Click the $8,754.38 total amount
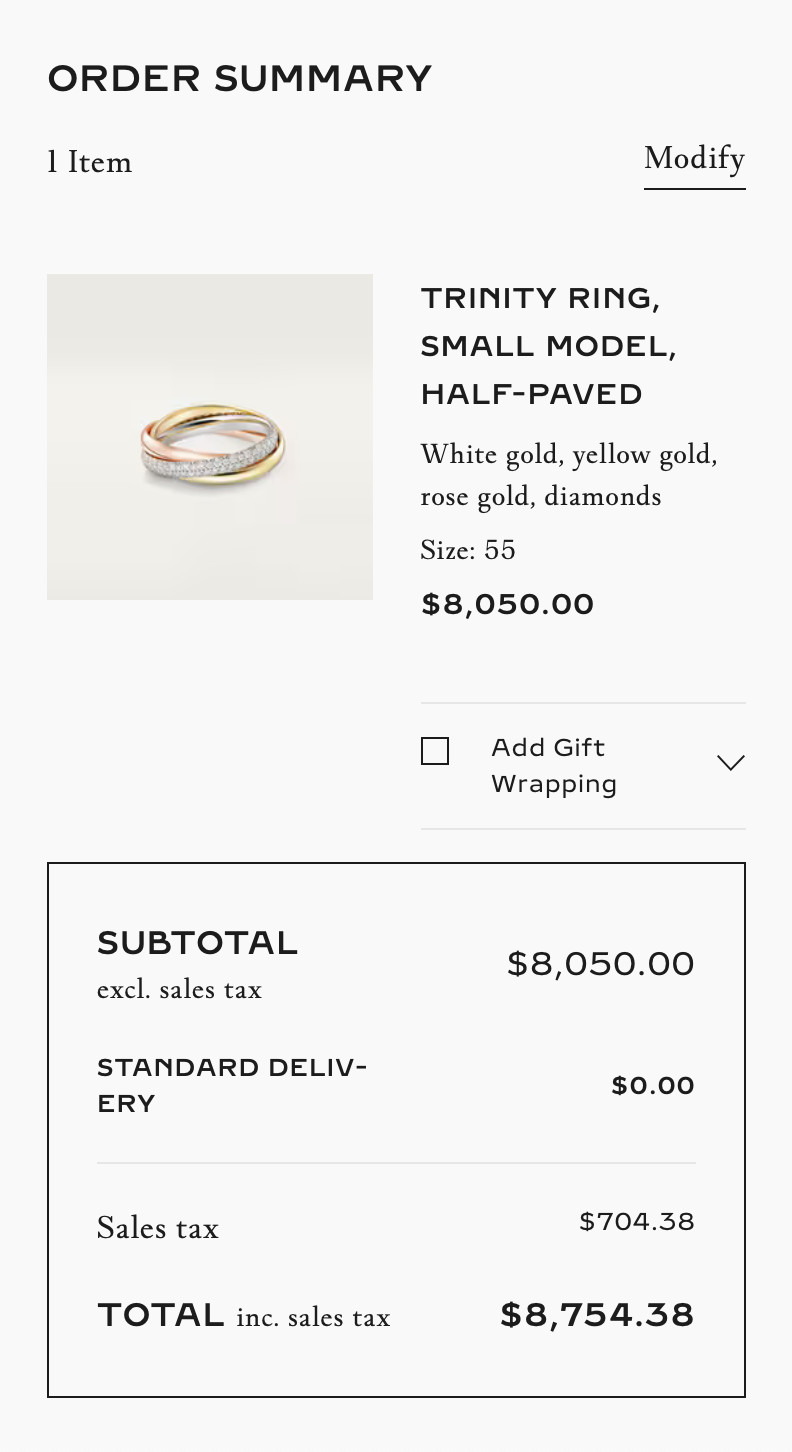Image resolution: width=792 pixels, height=1452 pixels. [x=597, y=1315]
